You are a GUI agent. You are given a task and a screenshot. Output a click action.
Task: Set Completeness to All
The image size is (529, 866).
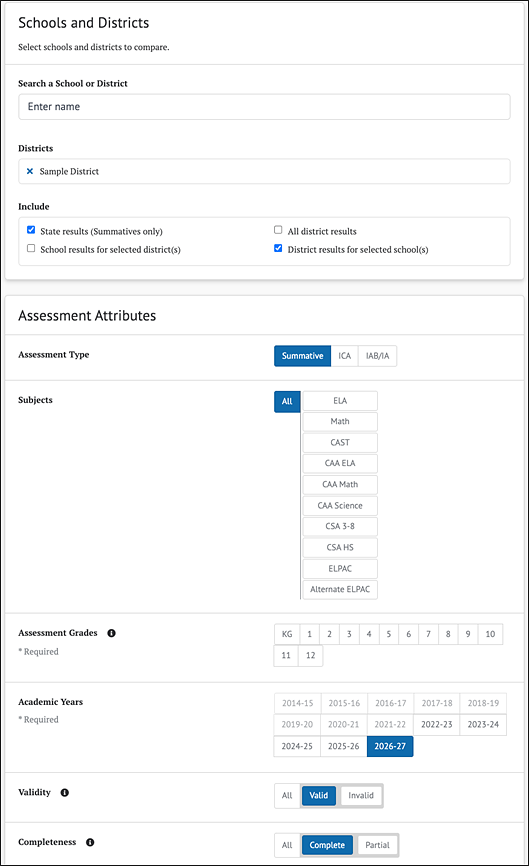pyautogui.click(x=287, y=846)
